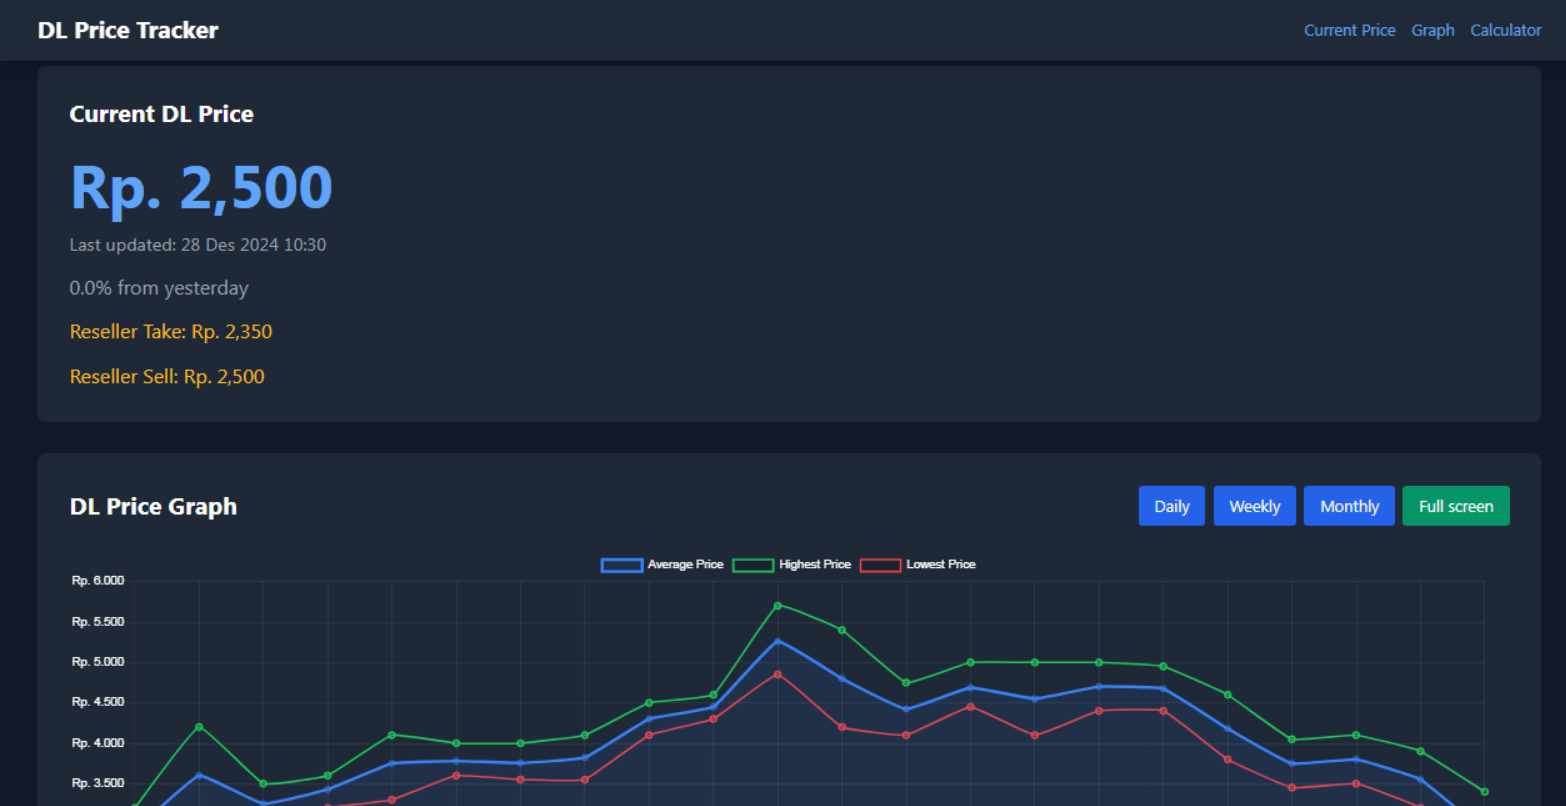Click the Rp. 5.000 axis label
1566x806 pixels.
point(98,662)
